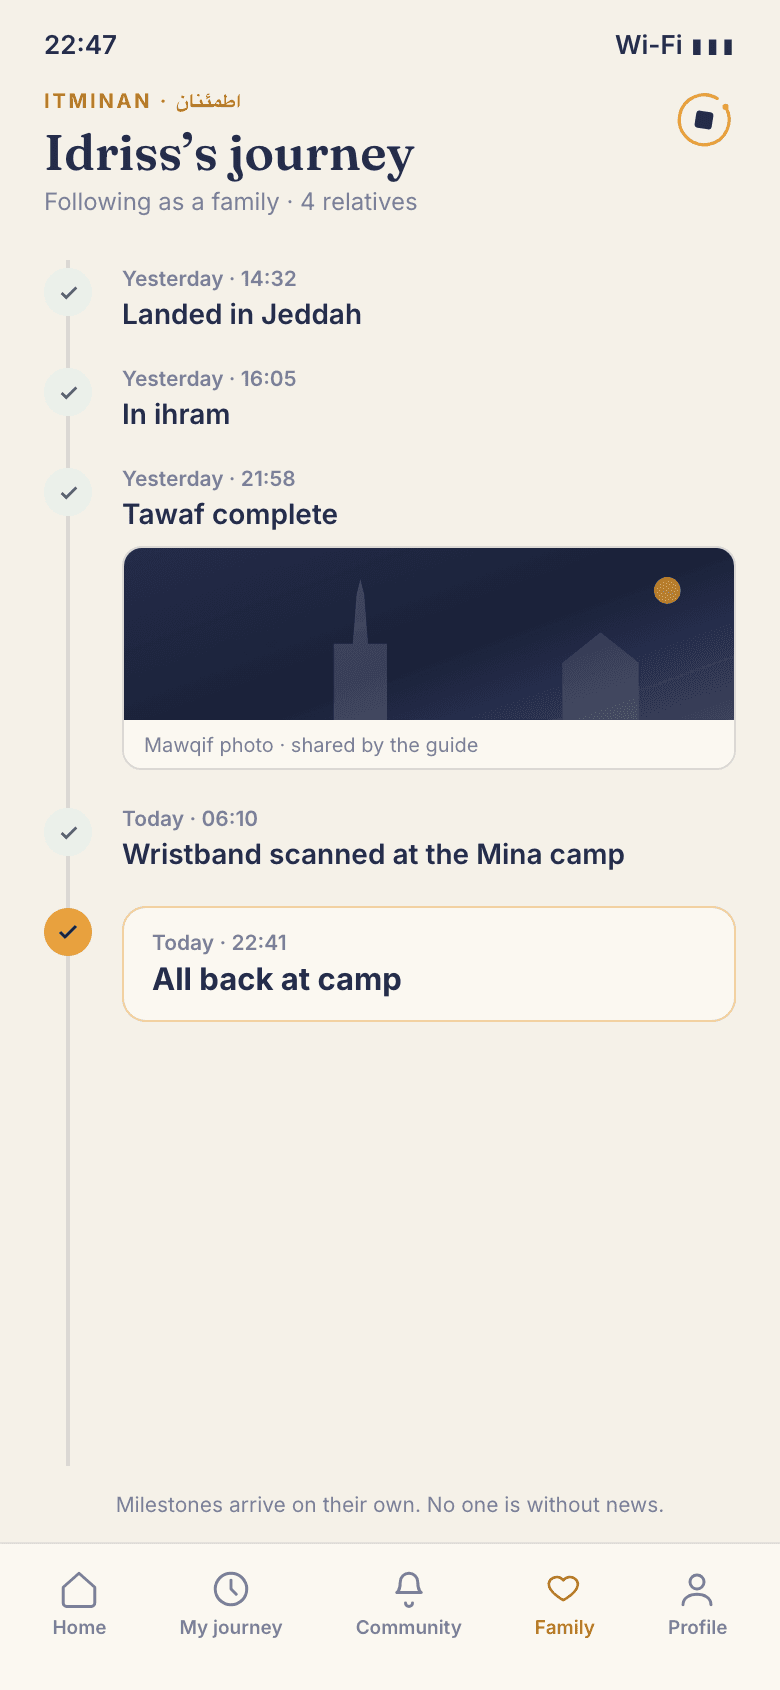The width and height of the screenshot is (780, 1690).
Task: Tap the Mawqif photo caption text
Action: coord(311,745)
